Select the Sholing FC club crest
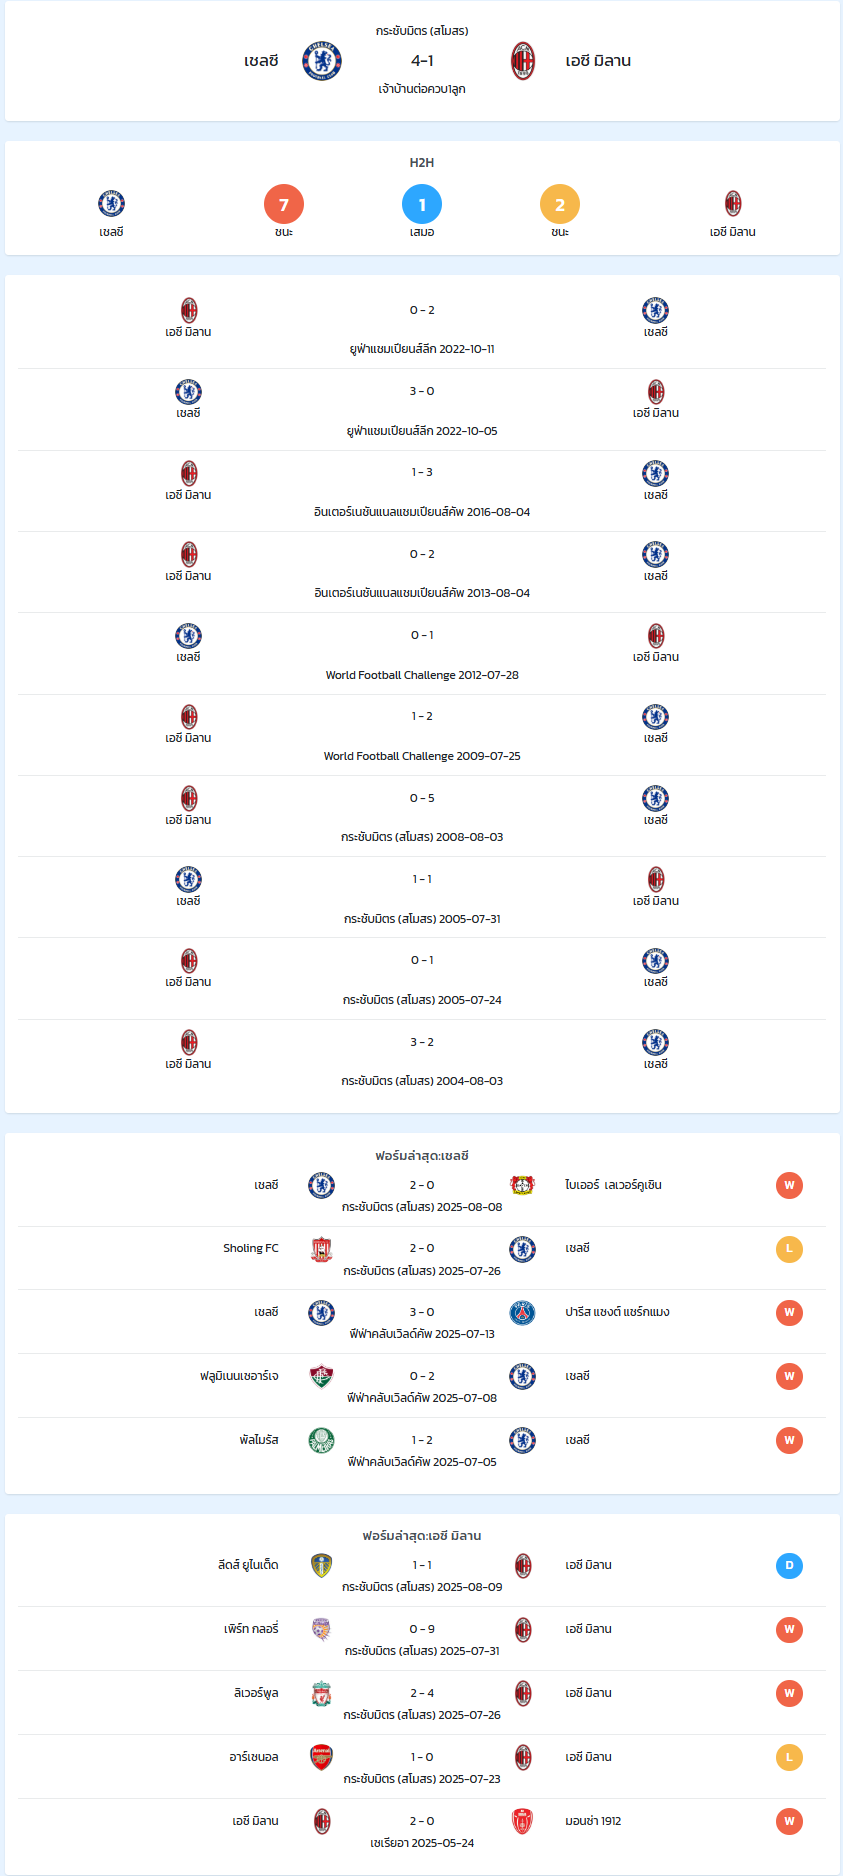 tap(321, 1249)
